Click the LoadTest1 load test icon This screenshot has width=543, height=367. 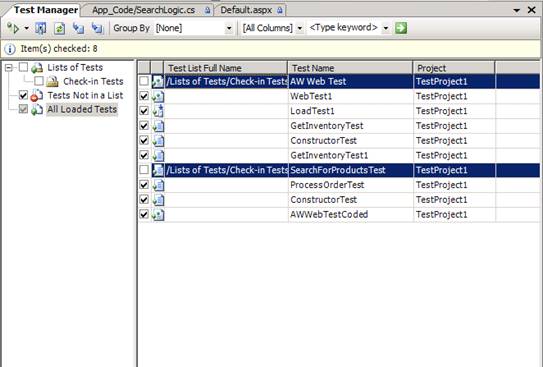click(158, 111)
